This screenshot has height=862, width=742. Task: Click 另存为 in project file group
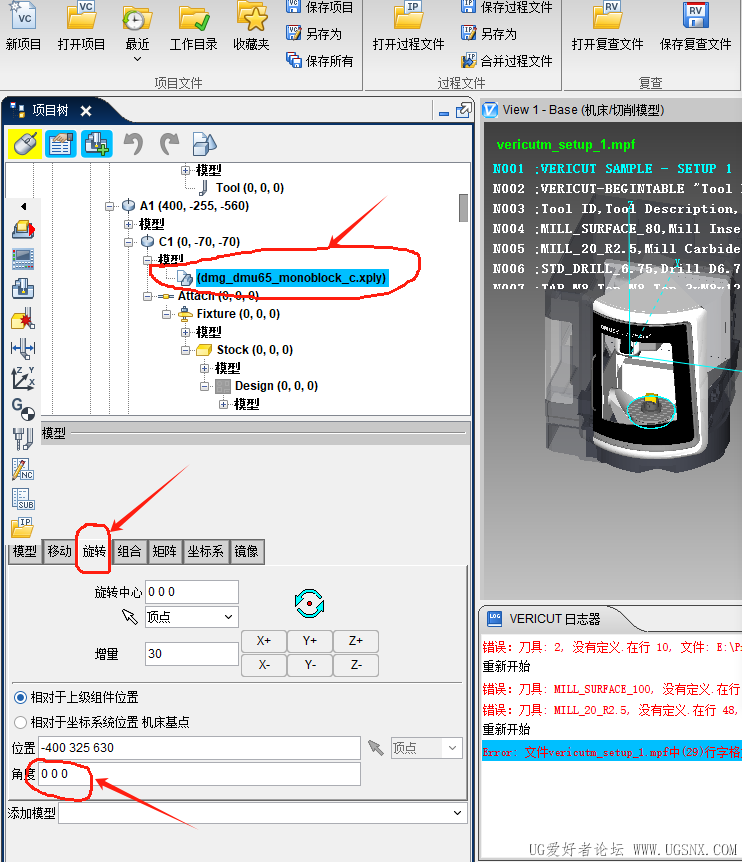(314, 34)
